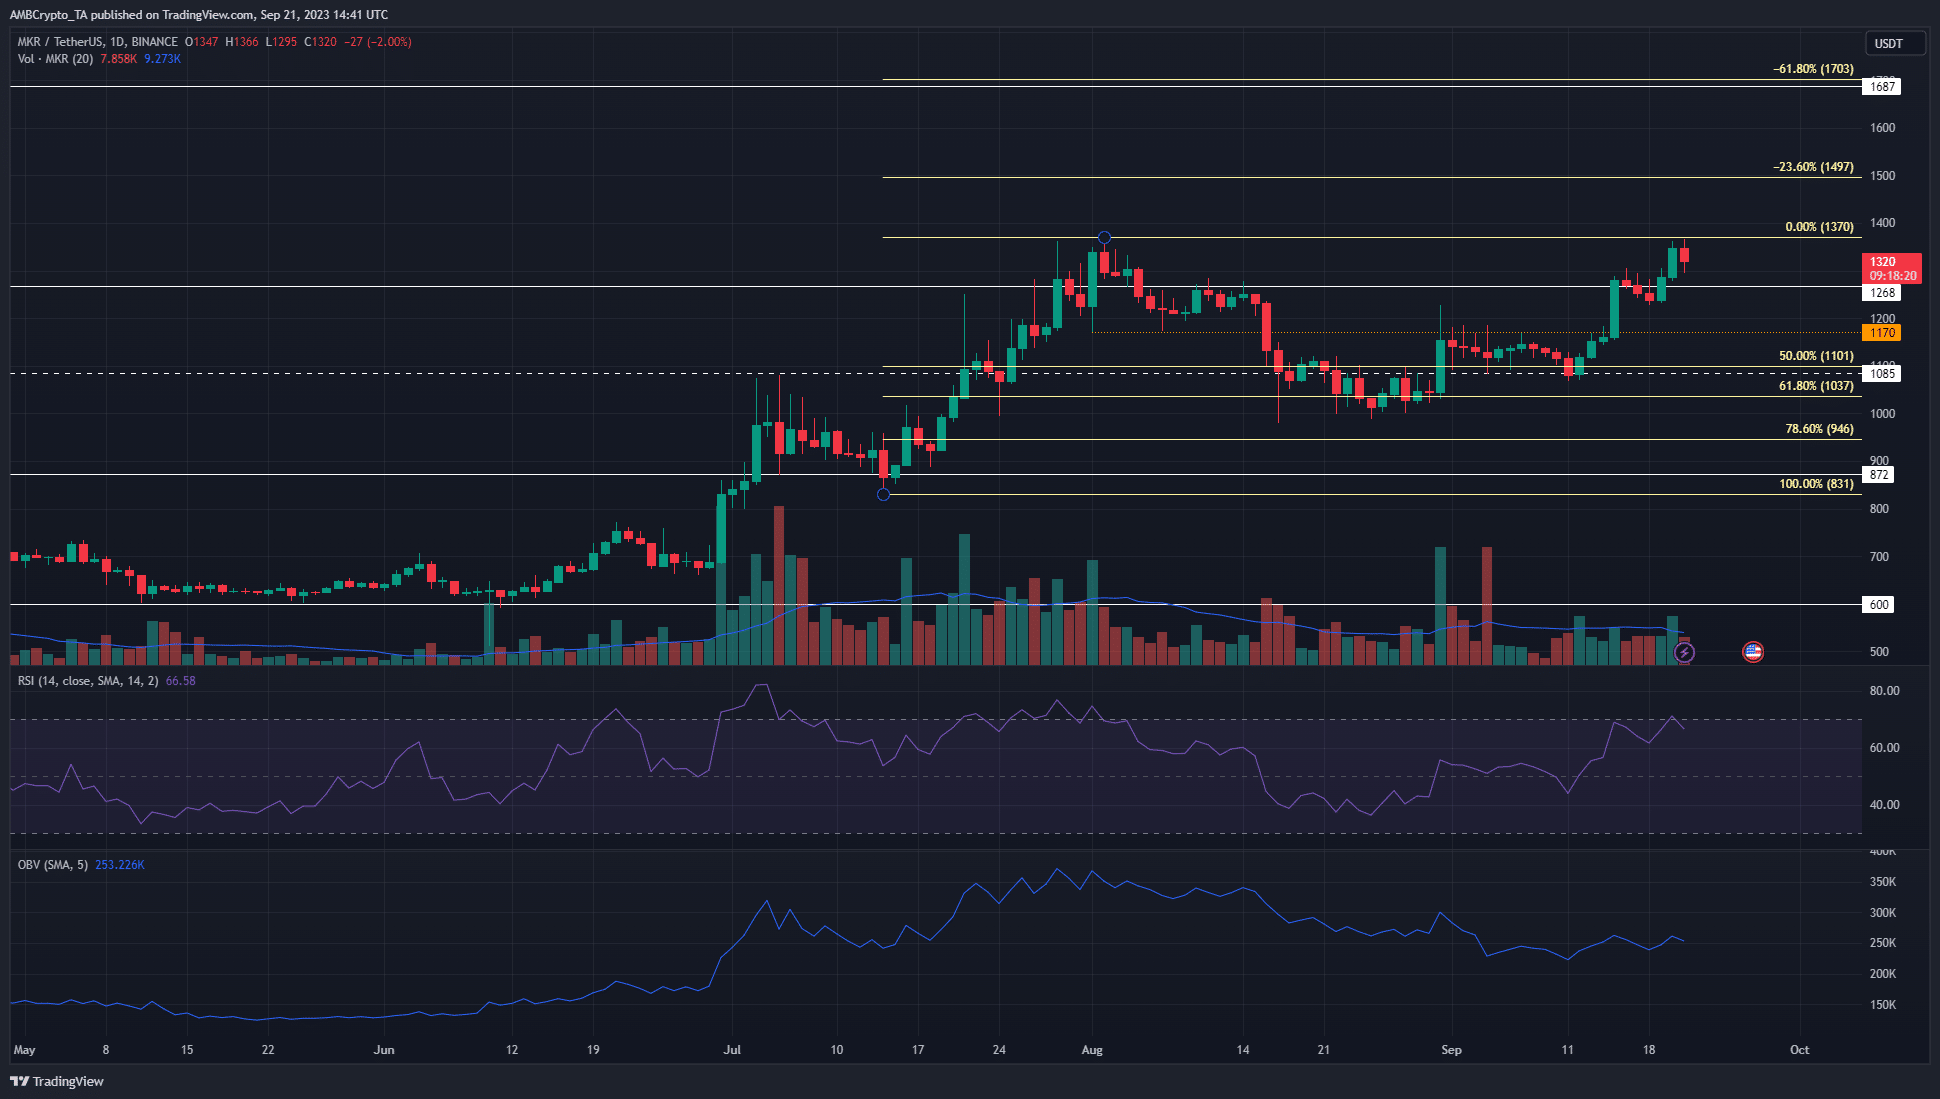The image size is (1940, 1099).
Task: Click the 1085 dashed line price tag
Action: 1881,374
